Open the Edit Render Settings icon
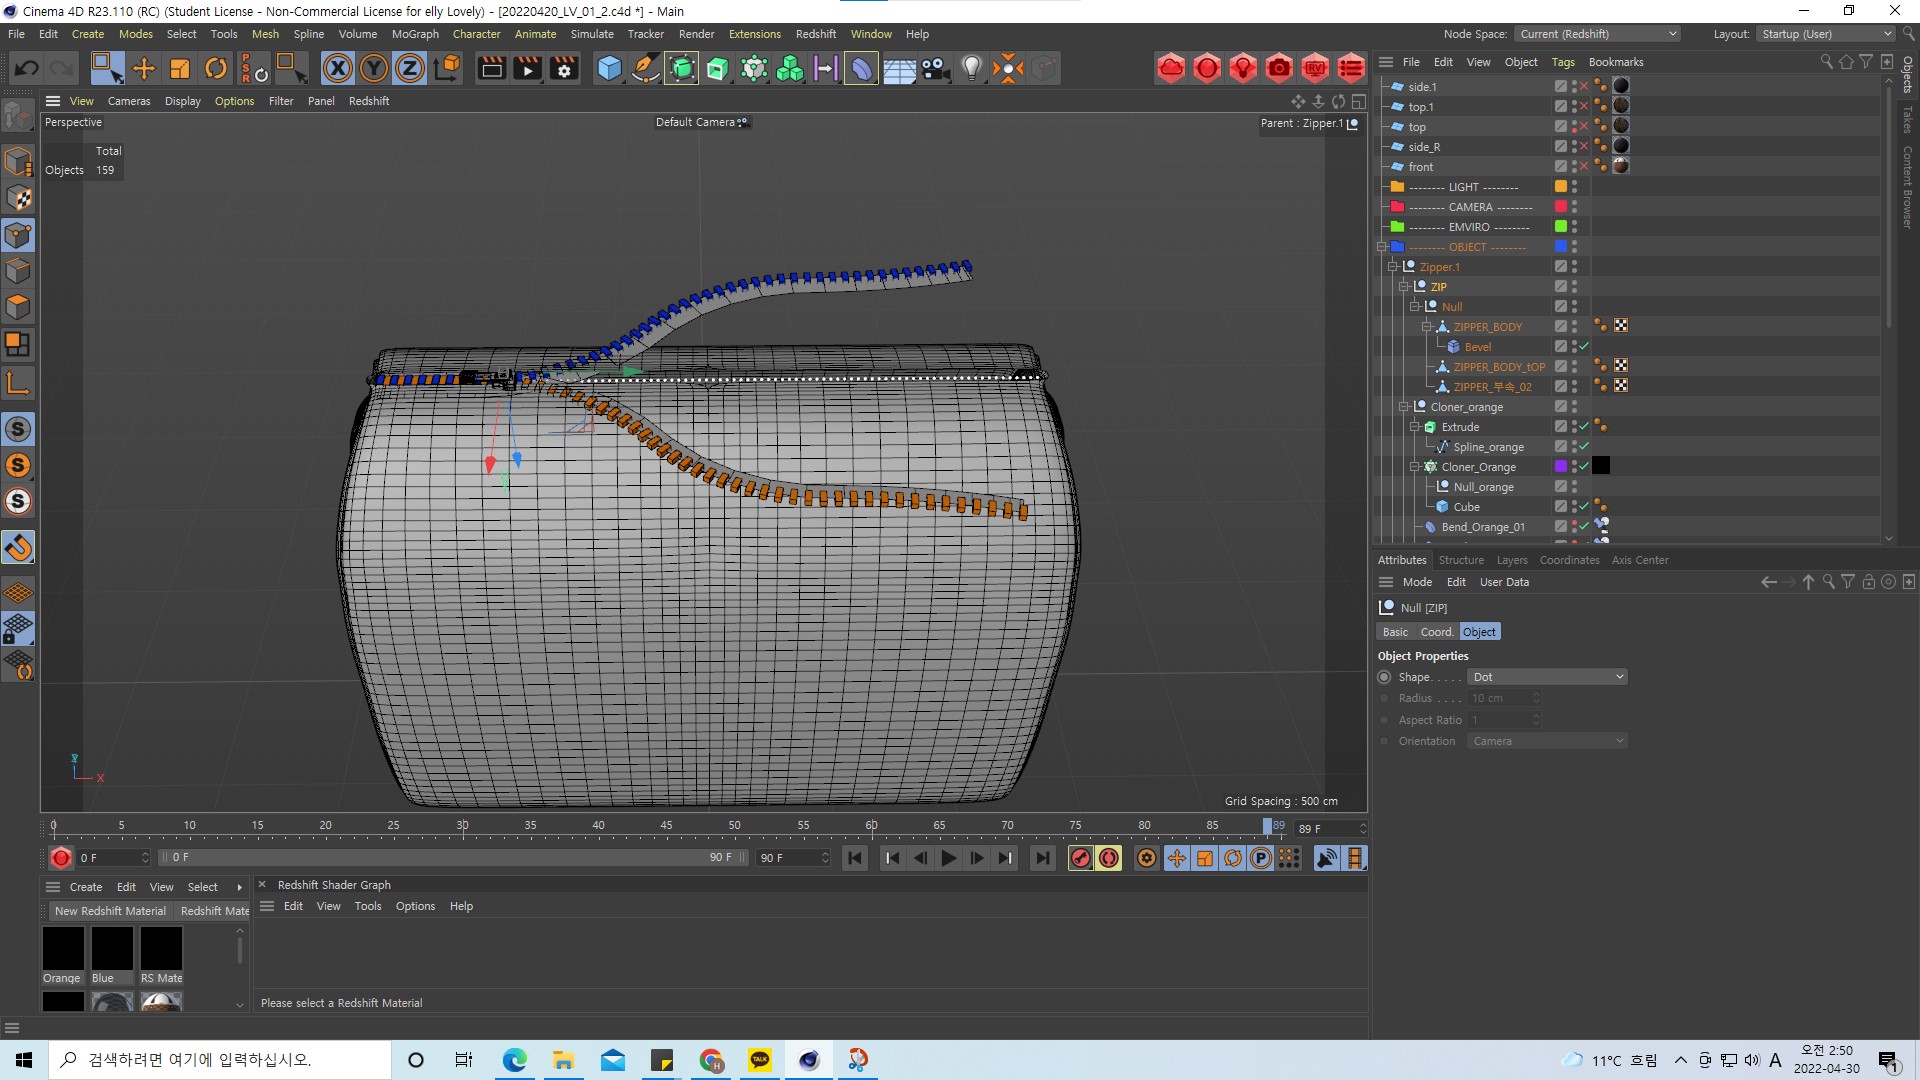This screenshot has width=1920, height=1080. coord(564,68)
